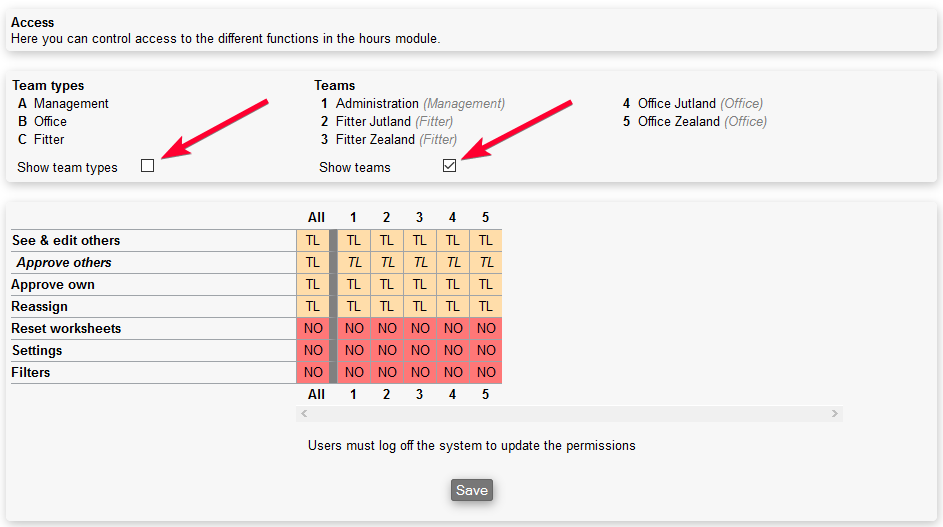Click the Office Zealand team entry
Image resolution: width=943 pixels, height=527 pixels.
(x=679, y=121)
